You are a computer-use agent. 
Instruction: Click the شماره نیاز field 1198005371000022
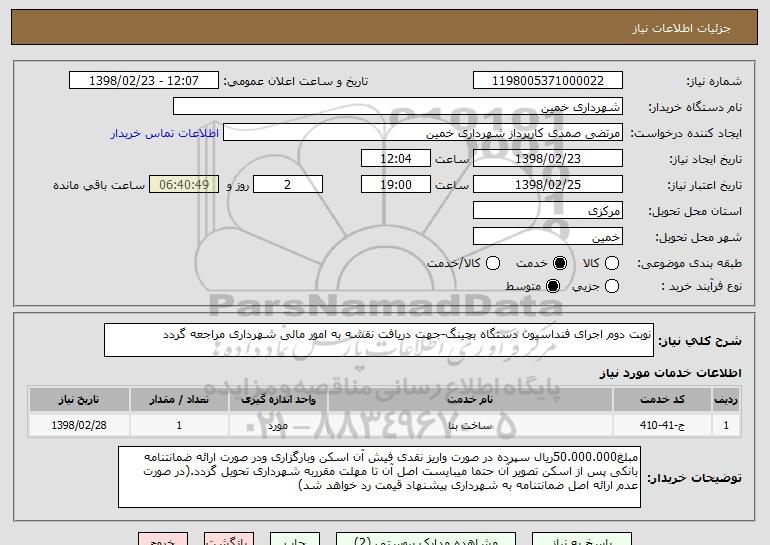pyautogui.click(x=548, y=81)
